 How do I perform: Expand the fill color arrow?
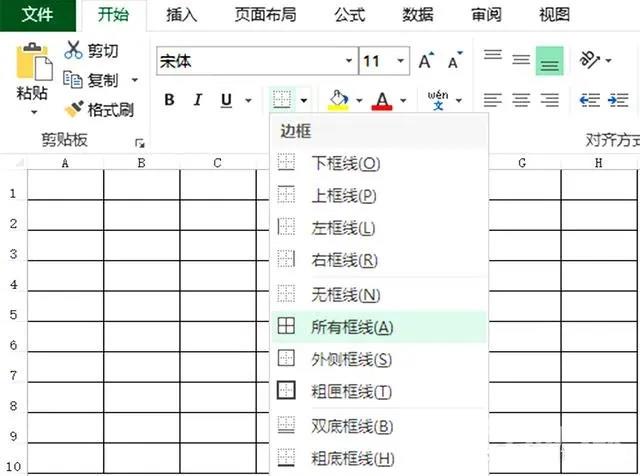(359, 100)
